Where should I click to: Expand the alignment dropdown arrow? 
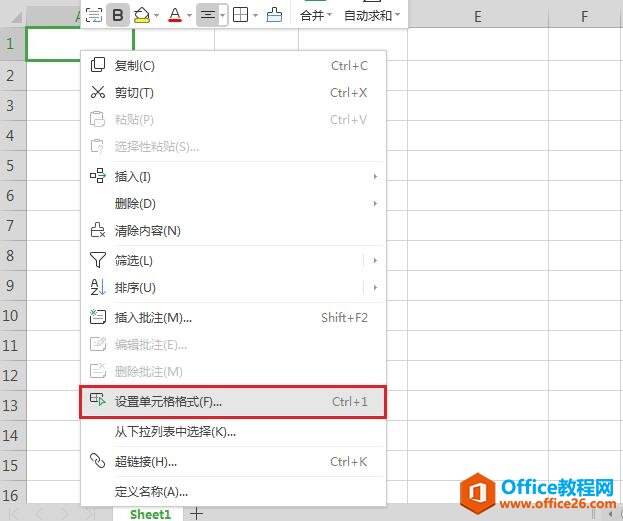coord(223,15)
